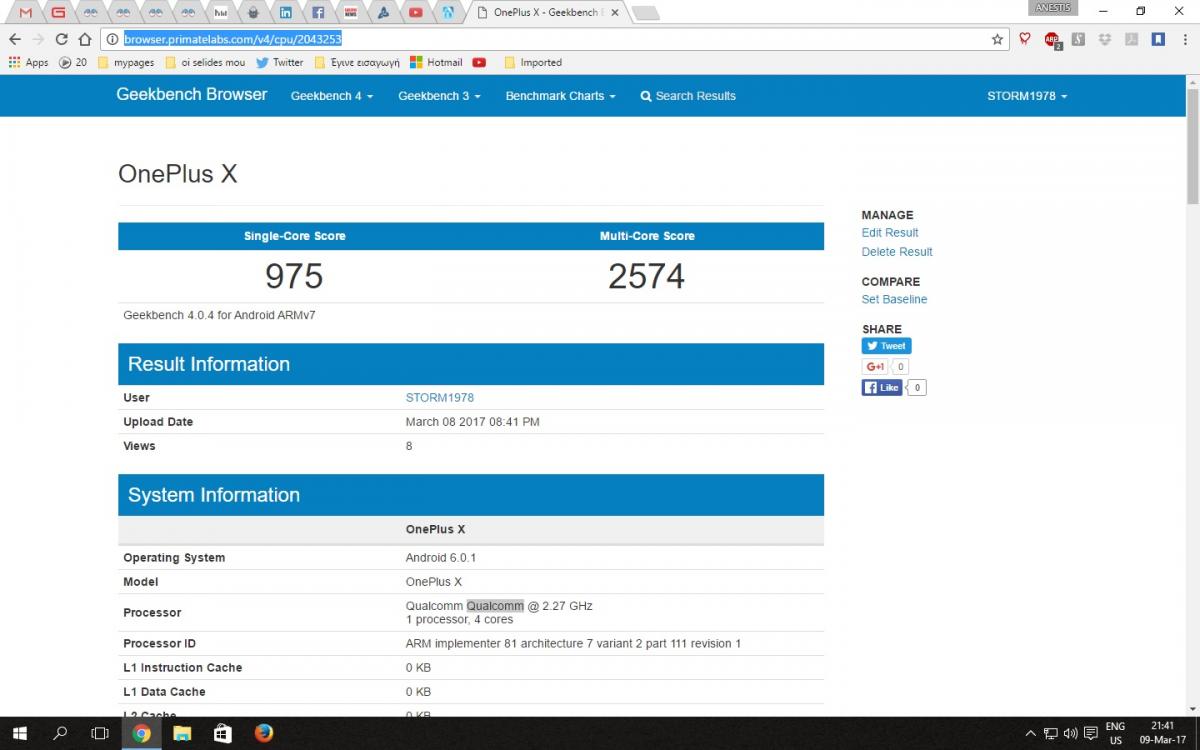Click the ANESTIS Chrome profile button

tap(1053, 8)
